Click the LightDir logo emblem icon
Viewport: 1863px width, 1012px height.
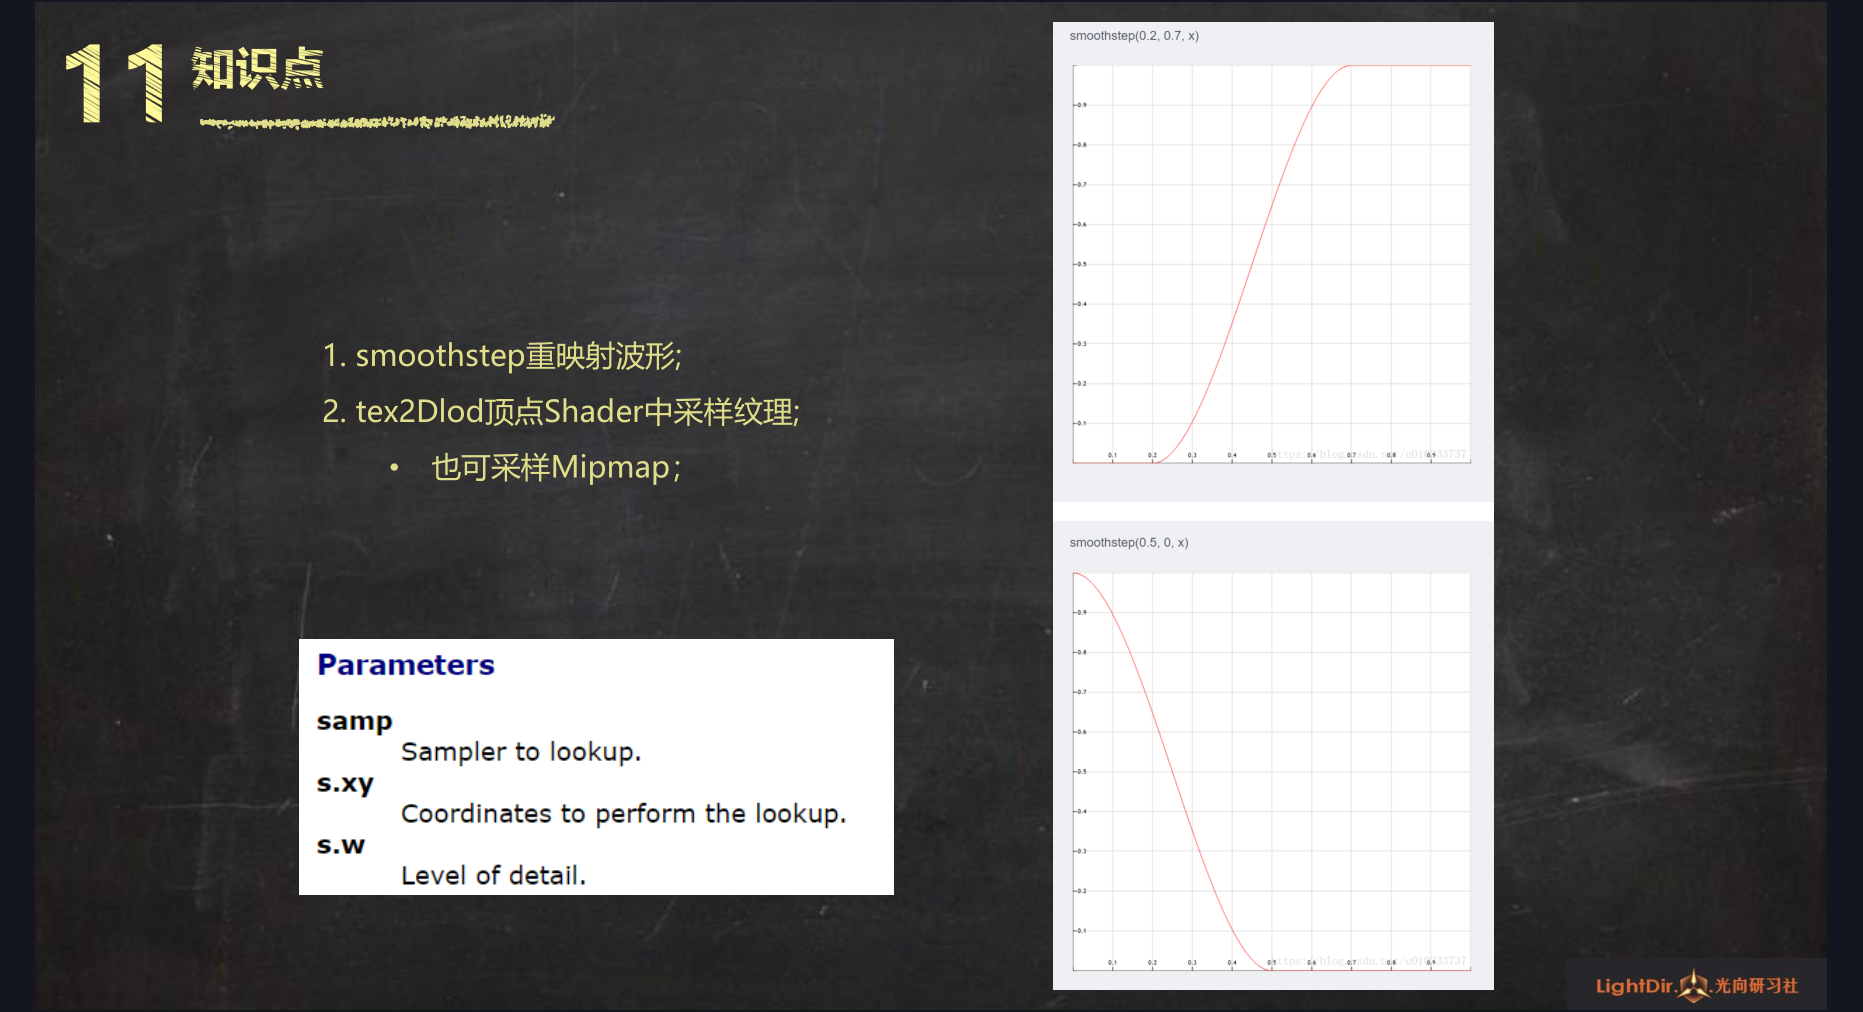pyautogui.click(x=1694, y=986)
